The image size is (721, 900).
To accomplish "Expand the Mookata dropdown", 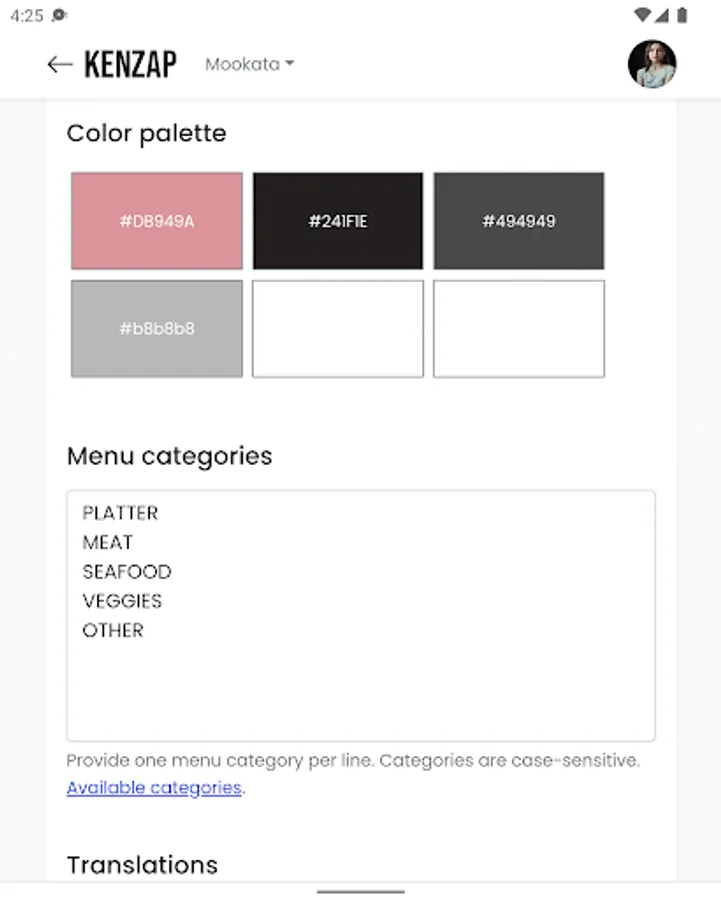I will [x=250, y=64].
